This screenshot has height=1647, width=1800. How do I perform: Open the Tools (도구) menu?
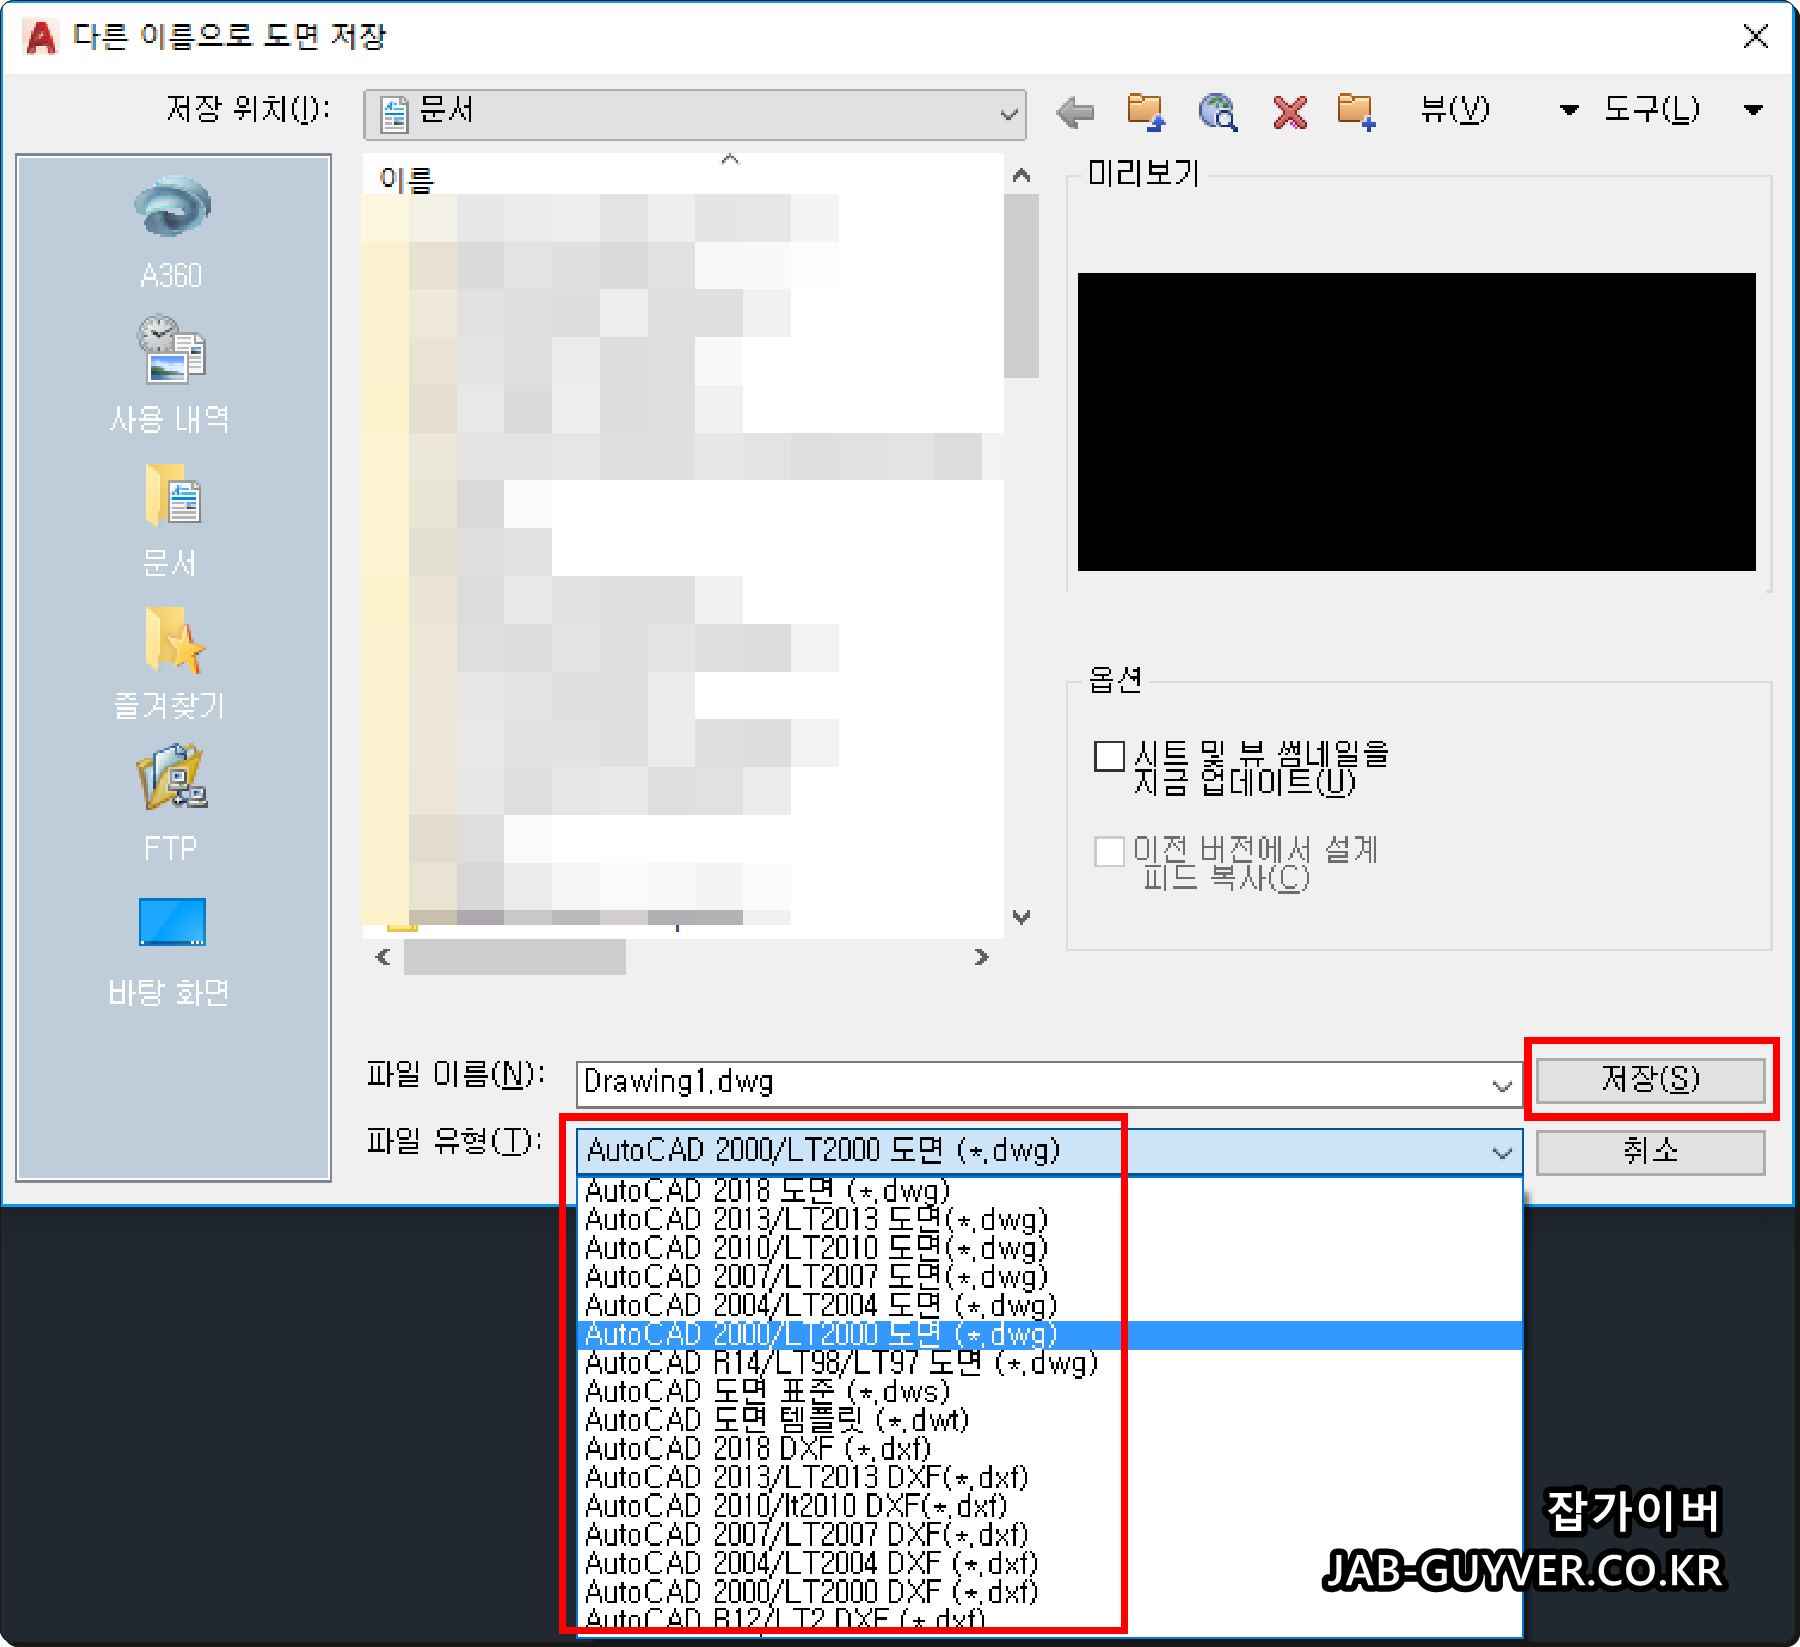coord(1651,109)
